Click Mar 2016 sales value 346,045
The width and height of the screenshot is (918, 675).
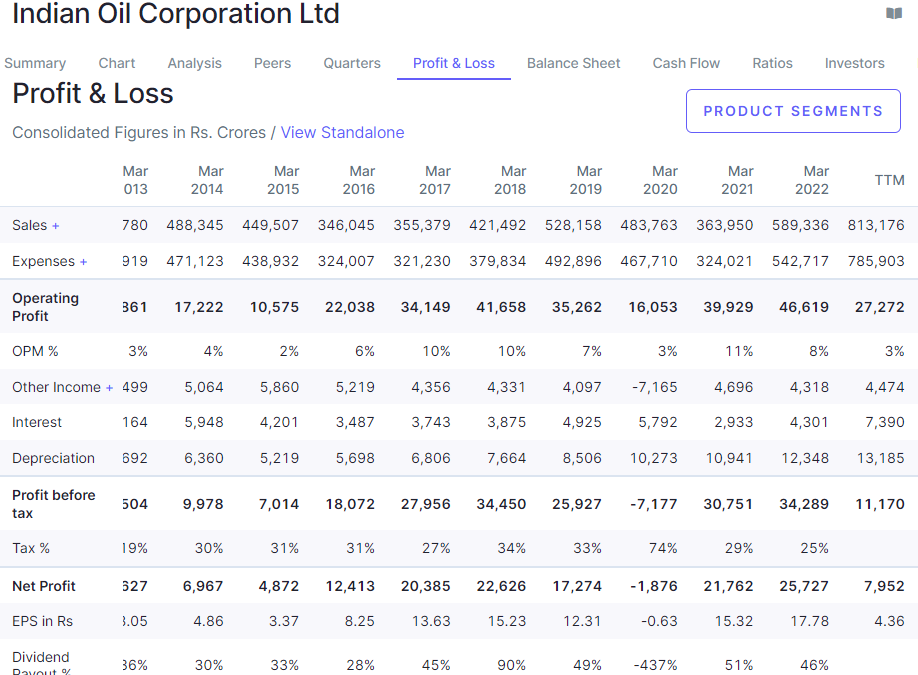click(x=346, y=225)
